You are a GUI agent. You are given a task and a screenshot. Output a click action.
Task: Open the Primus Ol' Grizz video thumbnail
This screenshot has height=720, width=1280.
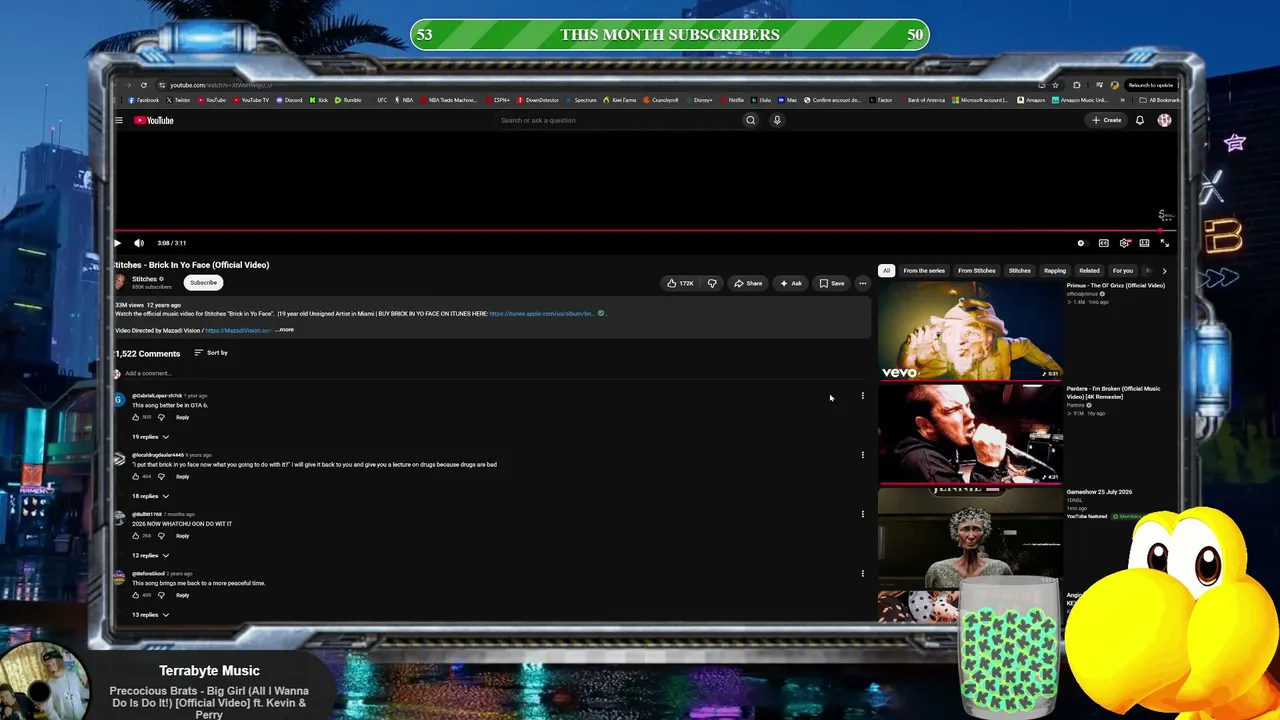[970, 331]
